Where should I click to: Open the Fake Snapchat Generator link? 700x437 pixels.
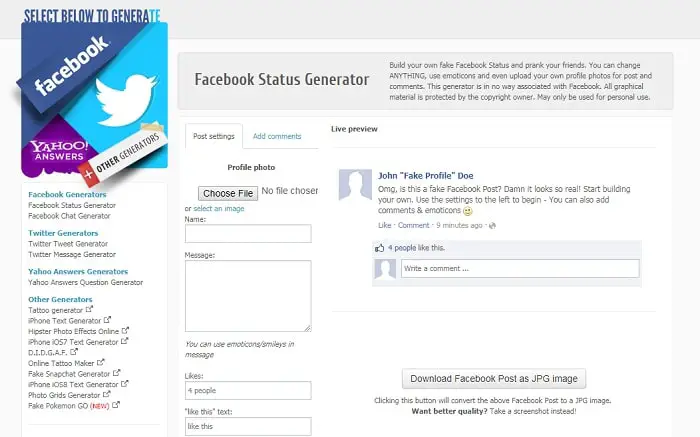tap(69, 374)
